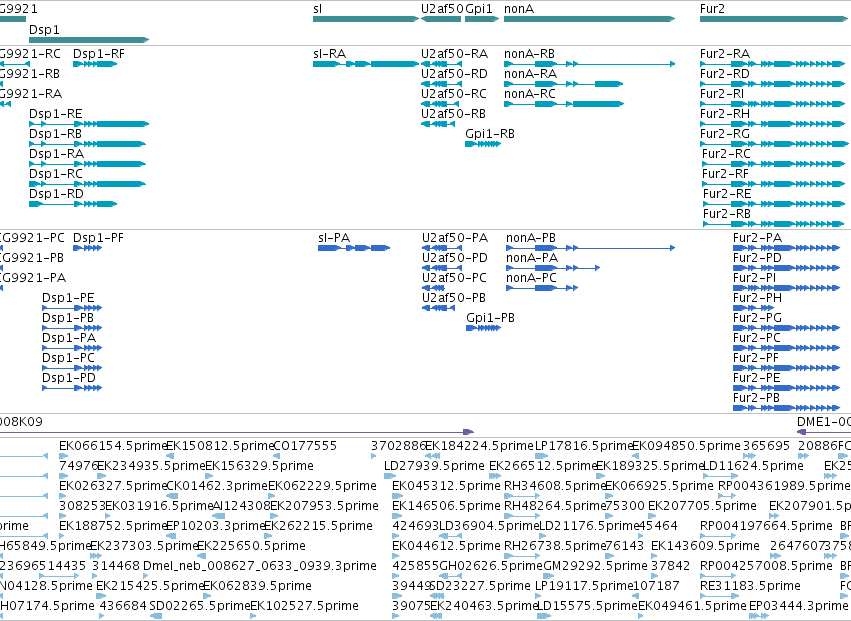Click the nonA-PB protein label
The height and width of the screenshot is (621, 851).
coord(531,237)
